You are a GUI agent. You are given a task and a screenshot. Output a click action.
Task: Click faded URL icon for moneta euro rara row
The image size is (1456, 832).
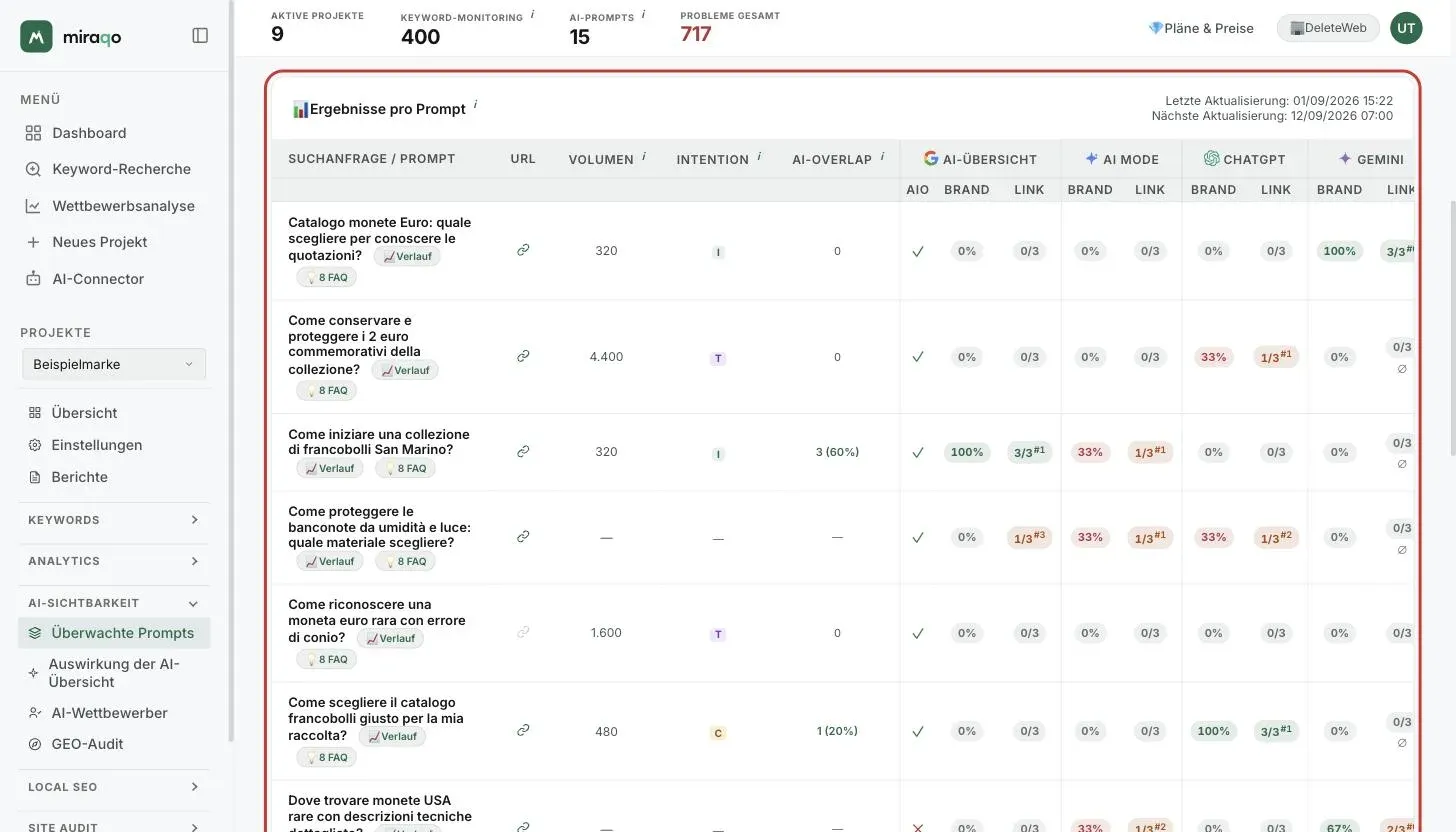point(523,632)
